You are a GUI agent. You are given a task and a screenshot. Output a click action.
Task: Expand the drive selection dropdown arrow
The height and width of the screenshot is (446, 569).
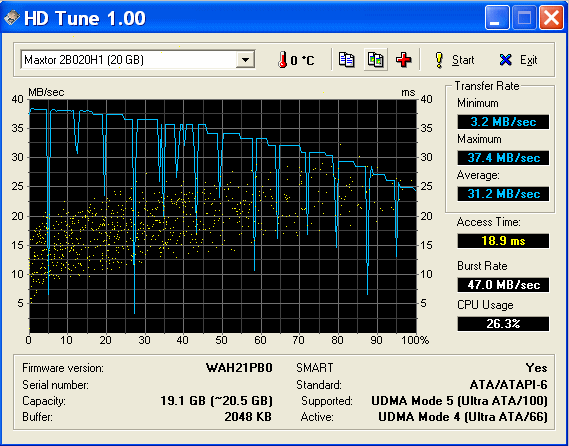245,60
